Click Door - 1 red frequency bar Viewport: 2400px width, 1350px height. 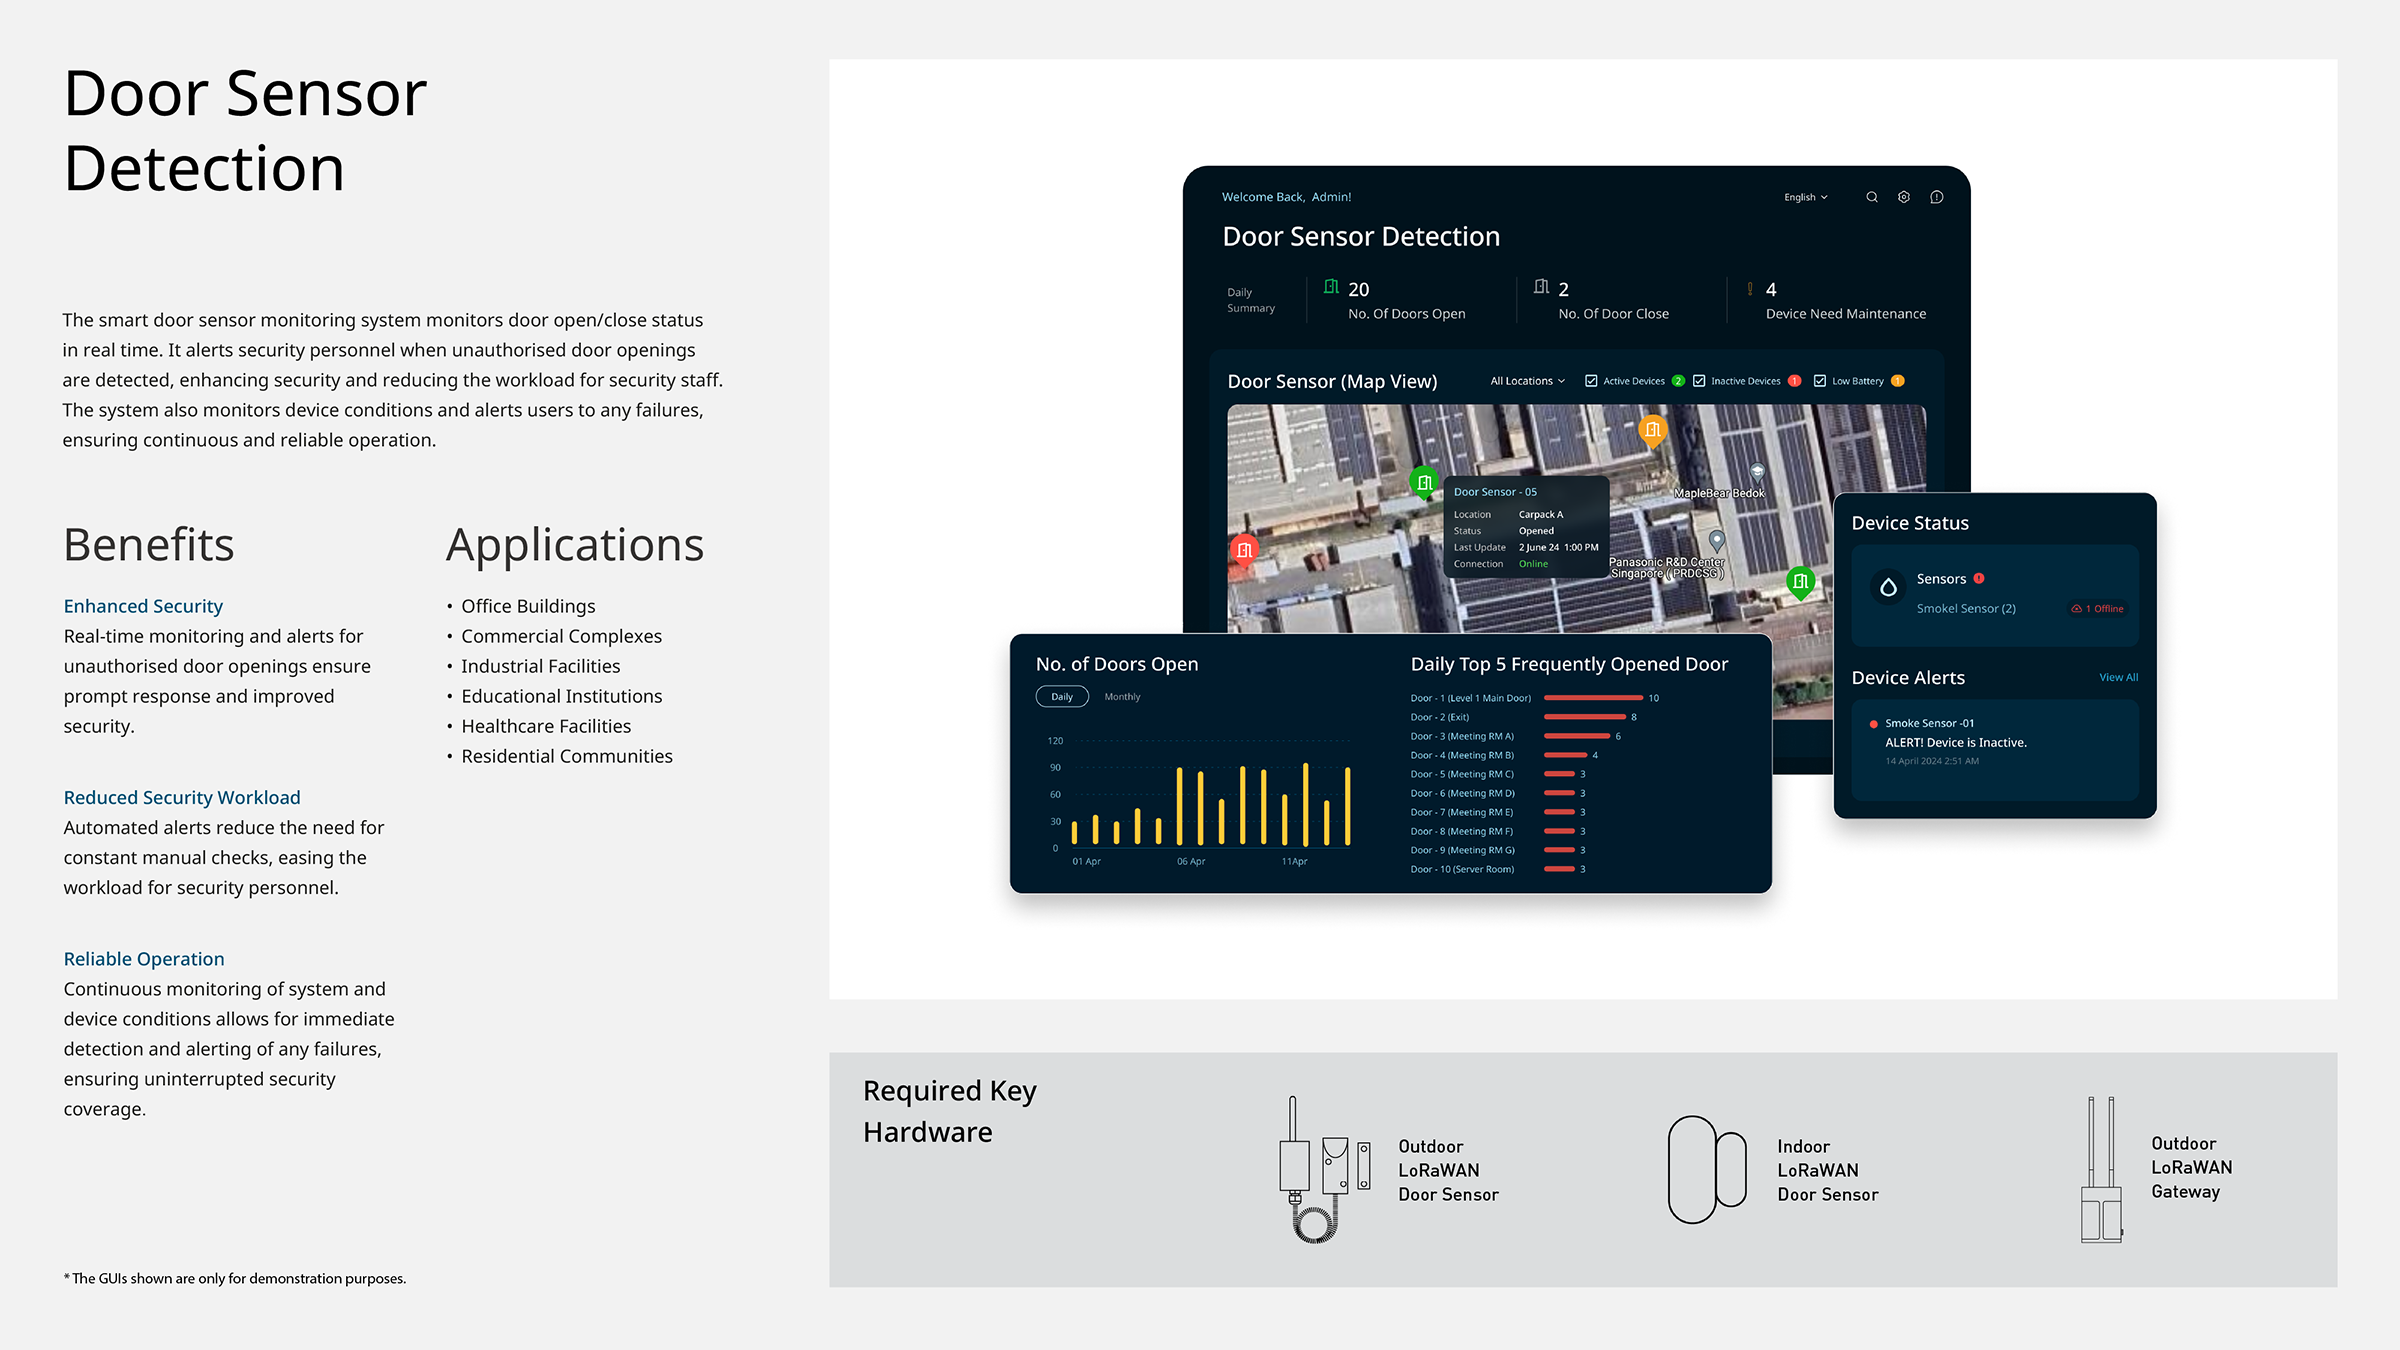[1593, 698]
